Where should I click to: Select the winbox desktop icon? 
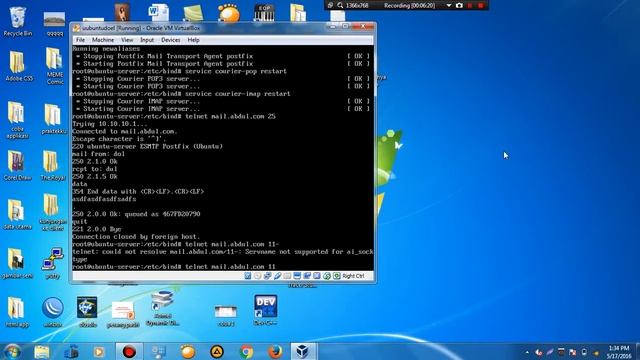pos(53,312)
